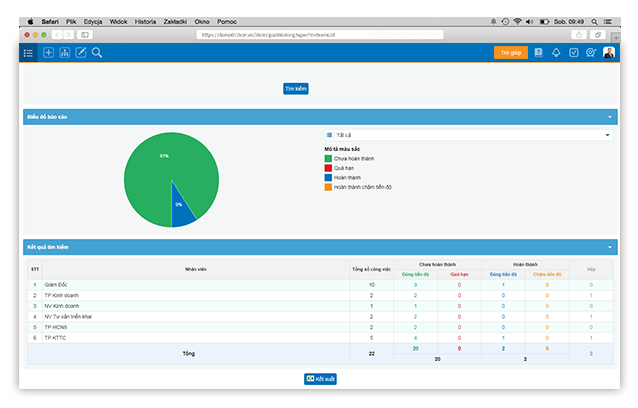Click the Kết xuất export button
Image resolution: width=638 pixels, height=408 pixels.
point(318,378)
